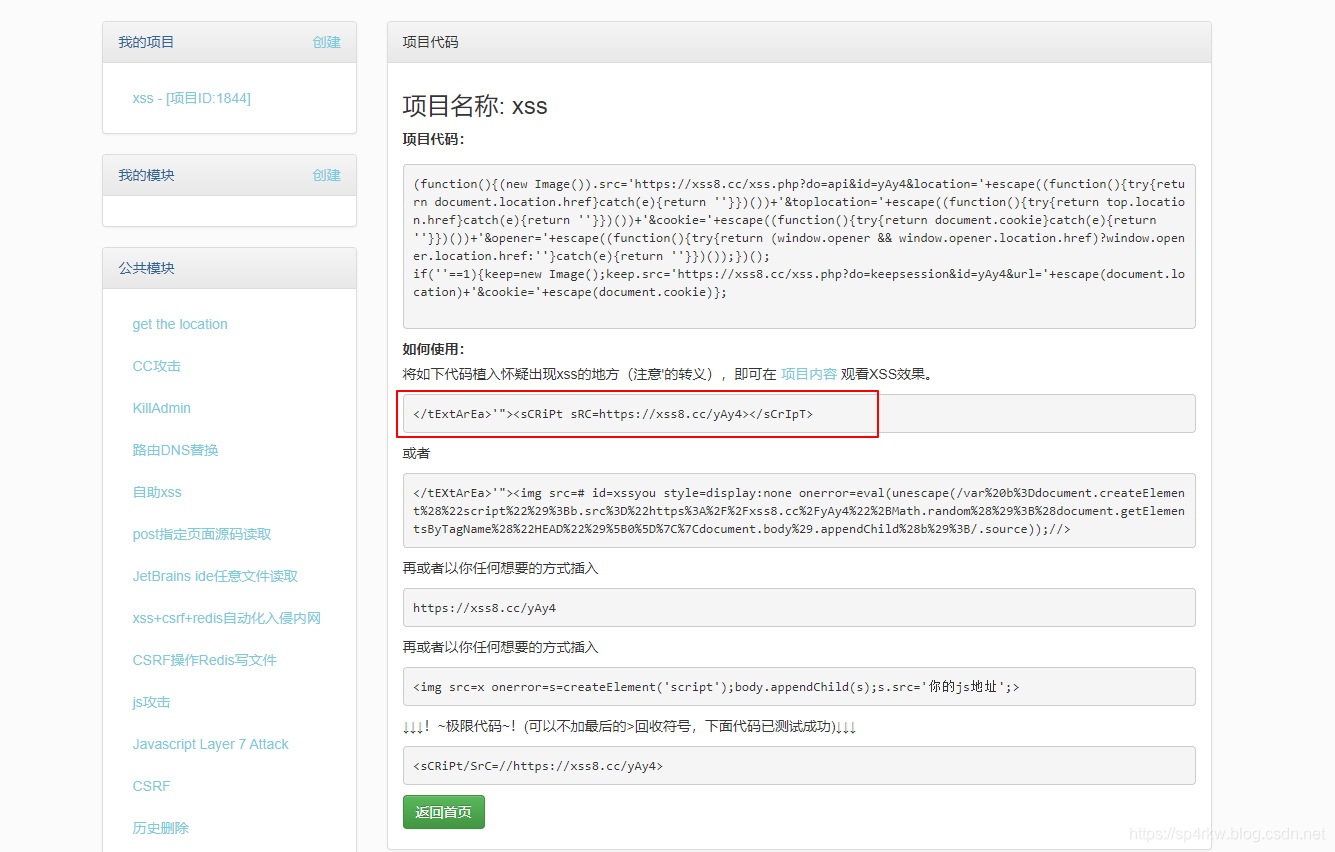Image resolution: width=1335 pixels, height=852 pixels.
Task: Open CSRF操作Redis写文件 module
Action: point(204,660)
